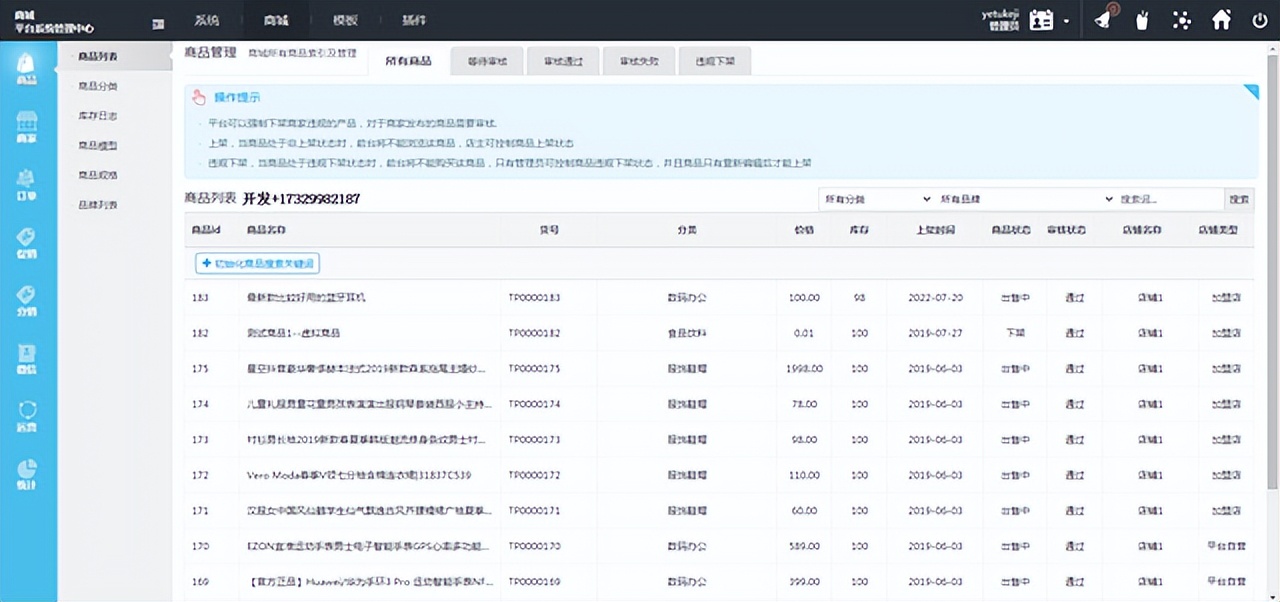Open the notifications bell icon
The image size is (1280, 602).
click(1102, 19)
